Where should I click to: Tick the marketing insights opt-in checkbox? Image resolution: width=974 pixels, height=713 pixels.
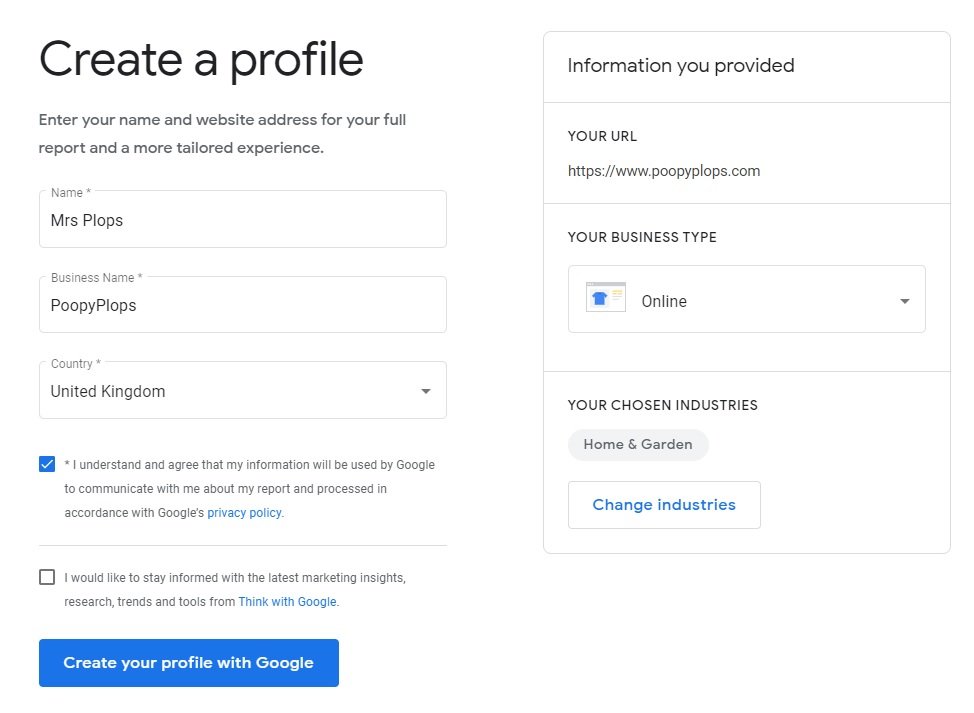pyautogui.click(x=47, y=577)
